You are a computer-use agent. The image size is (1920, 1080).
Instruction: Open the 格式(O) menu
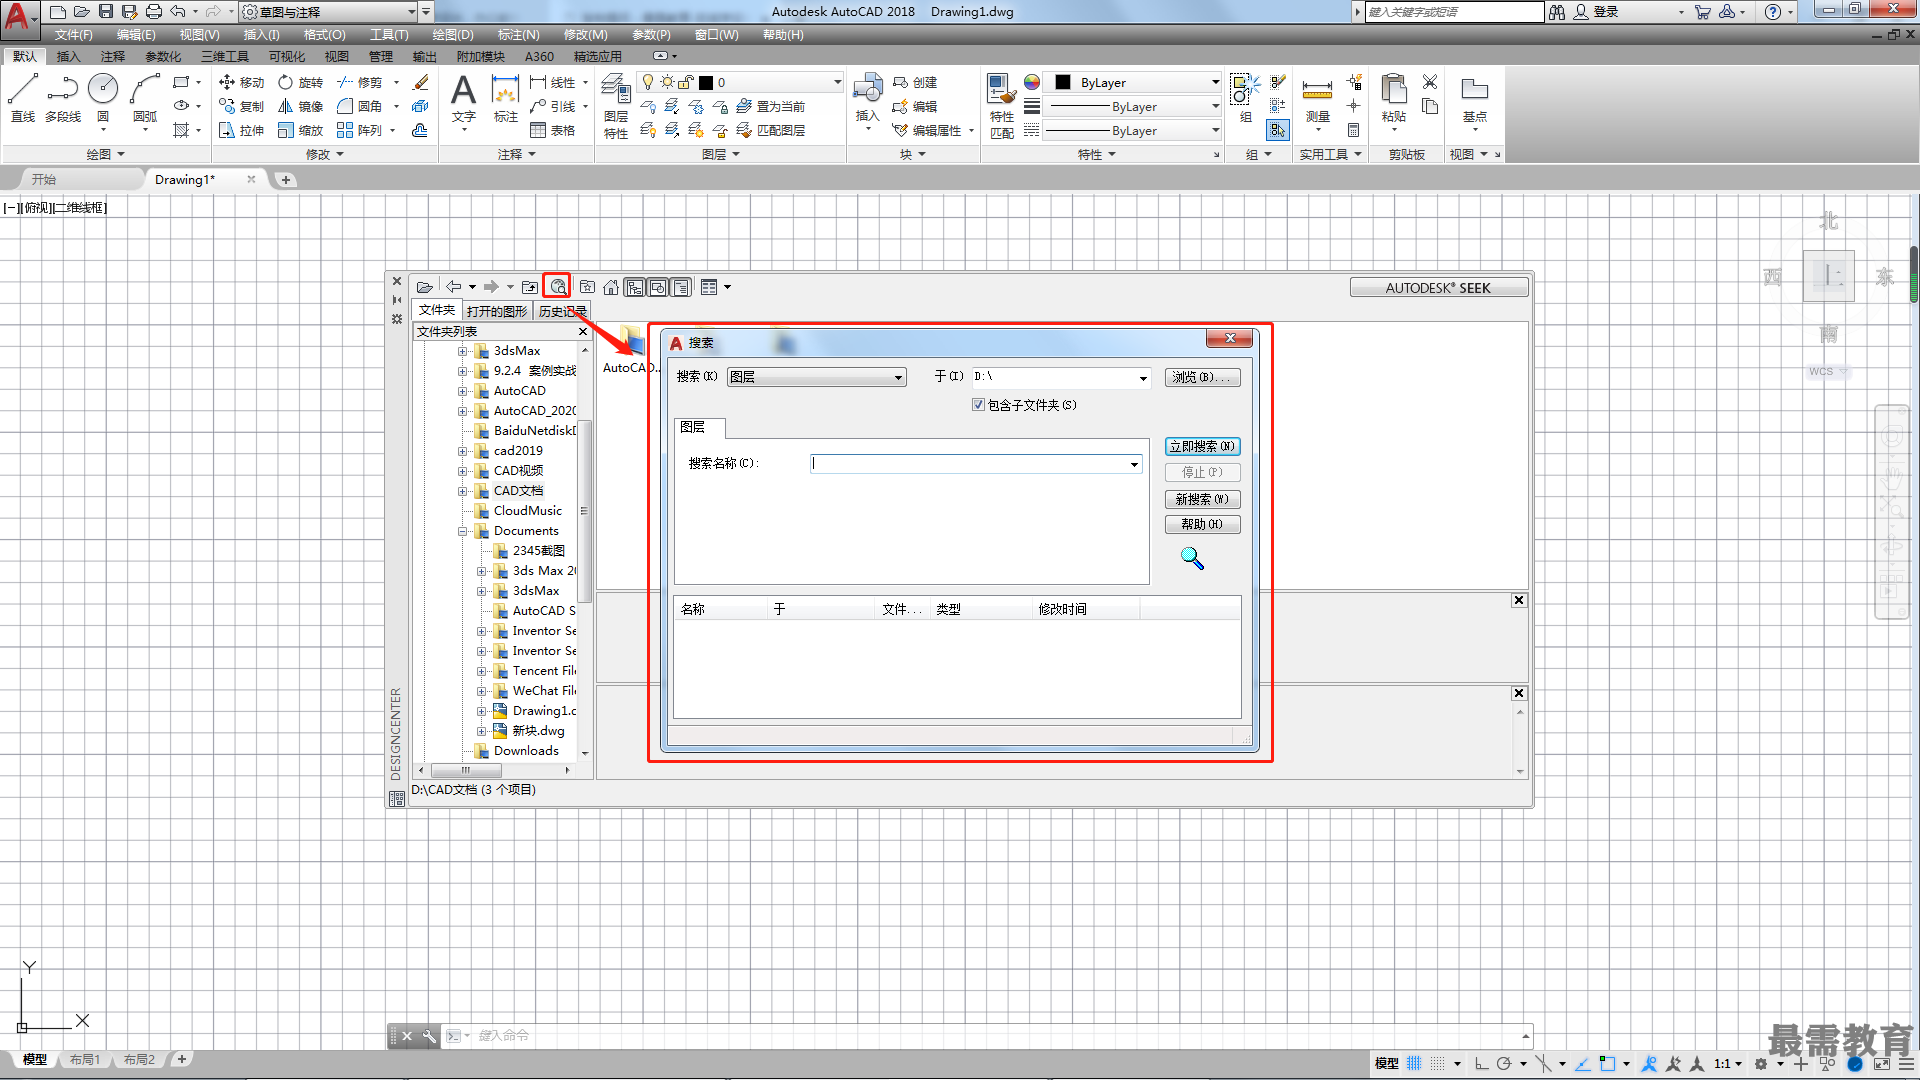(325, 34)
